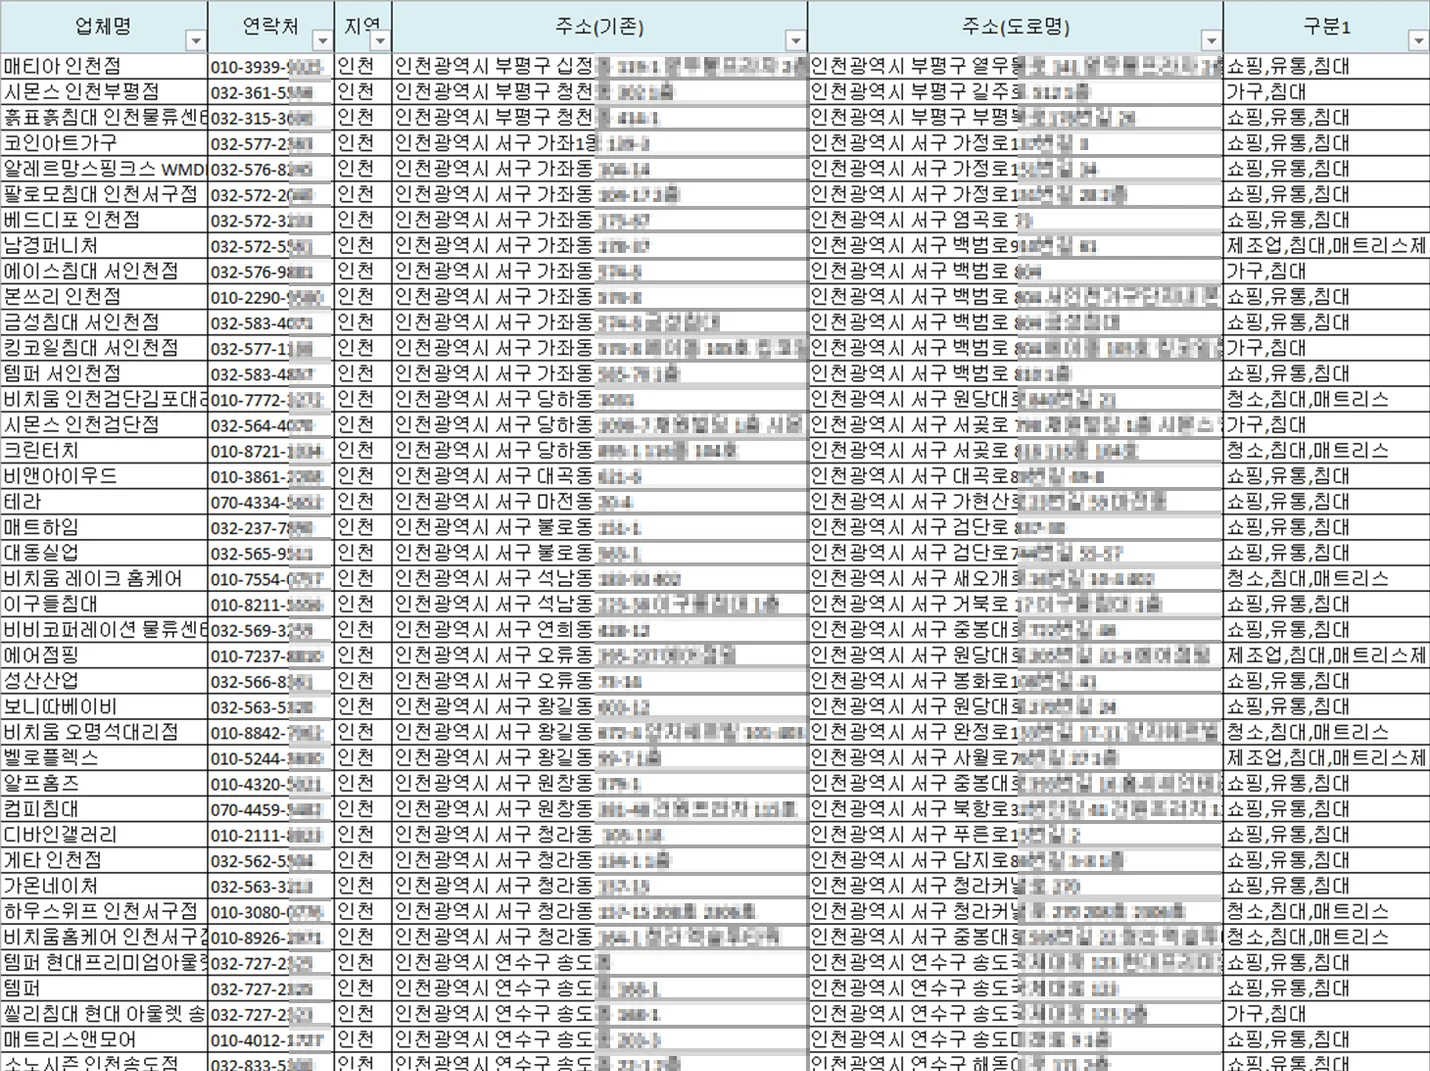This screenshot has width=1430, height=1071.
Task: Click phone cell starting 070-4459 for 컴피침대
Action: pos(271,809)
